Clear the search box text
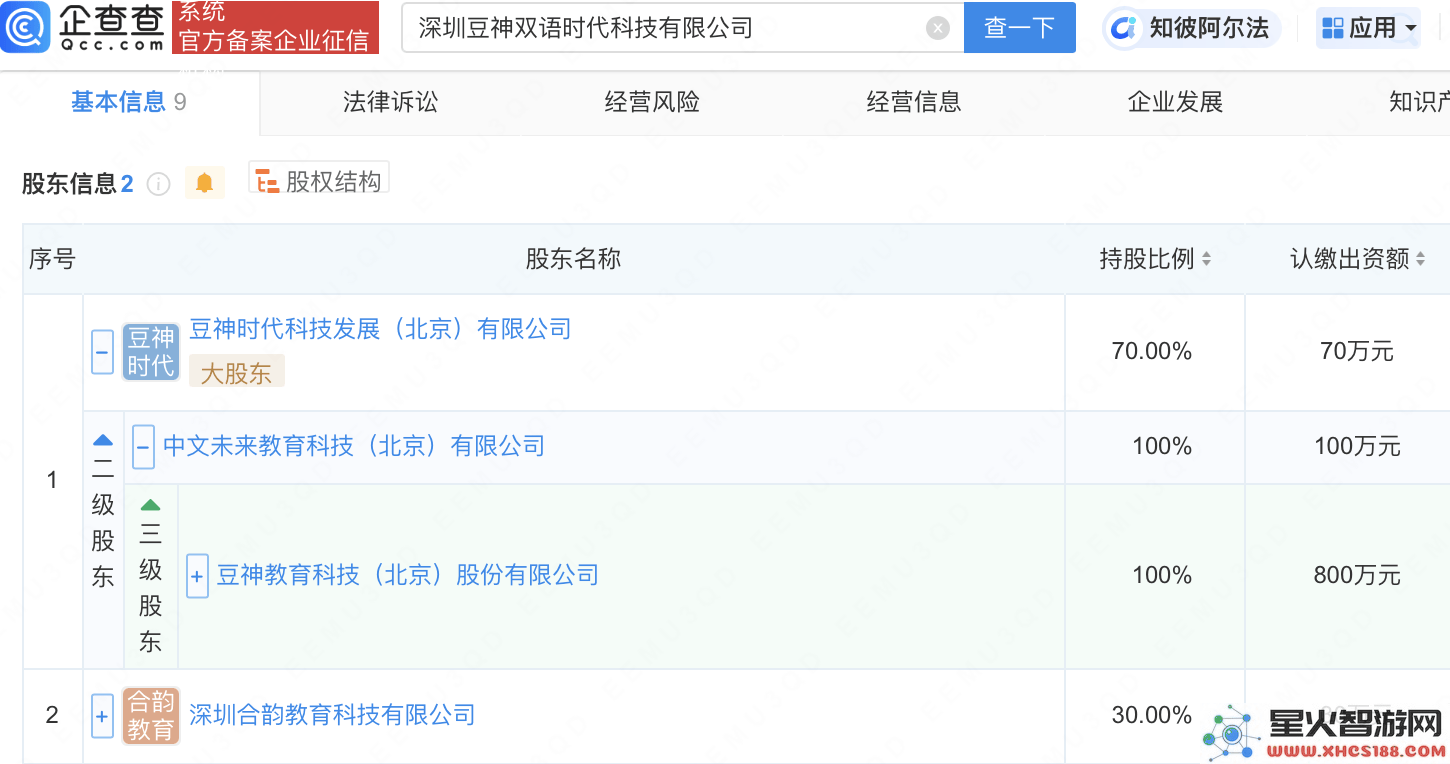1450x764 pixels. [938, 28]
